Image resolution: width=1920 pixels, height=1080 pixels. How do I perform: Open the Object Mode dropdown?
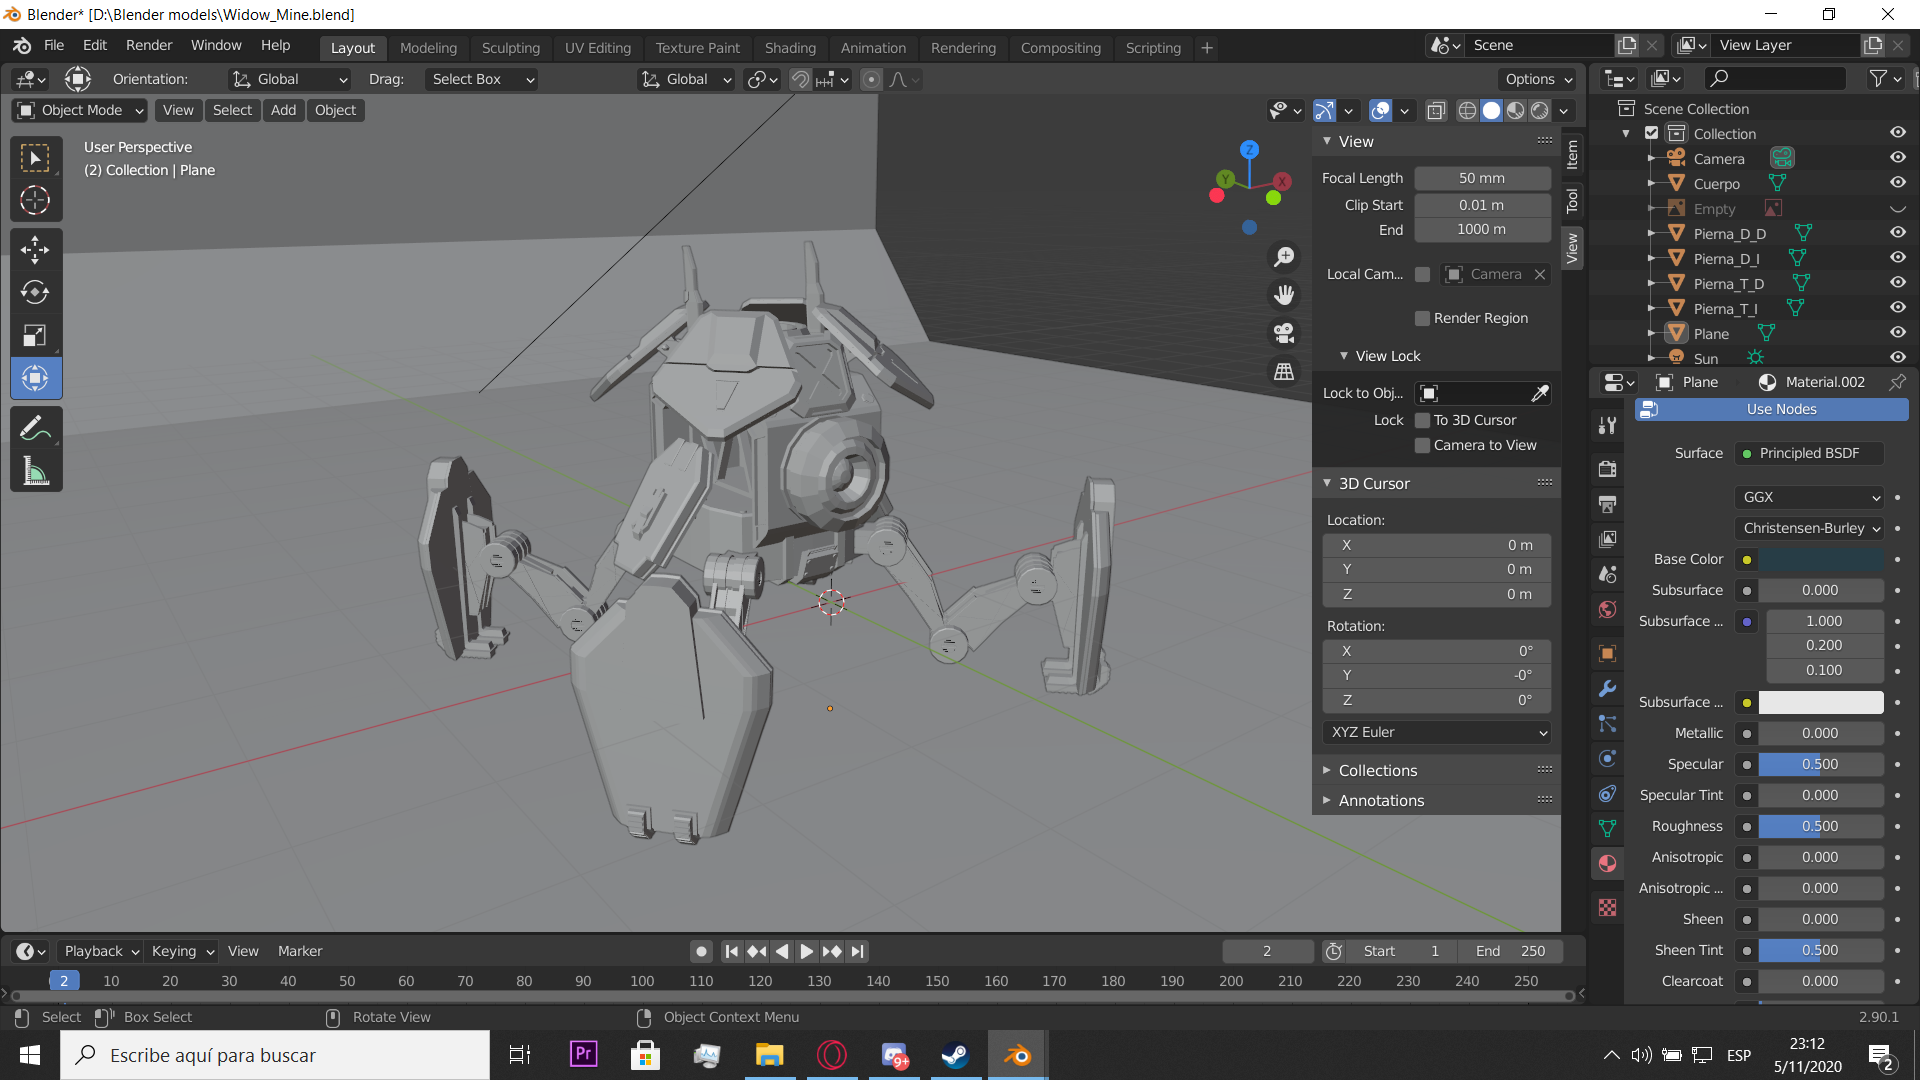[80, 110]
